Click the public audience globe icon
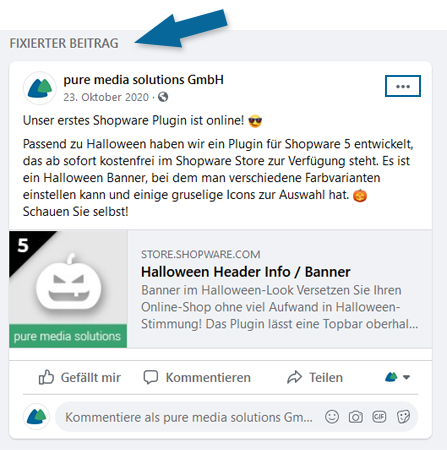The width and height of the screenshot is (447, 450). [163, 97]
